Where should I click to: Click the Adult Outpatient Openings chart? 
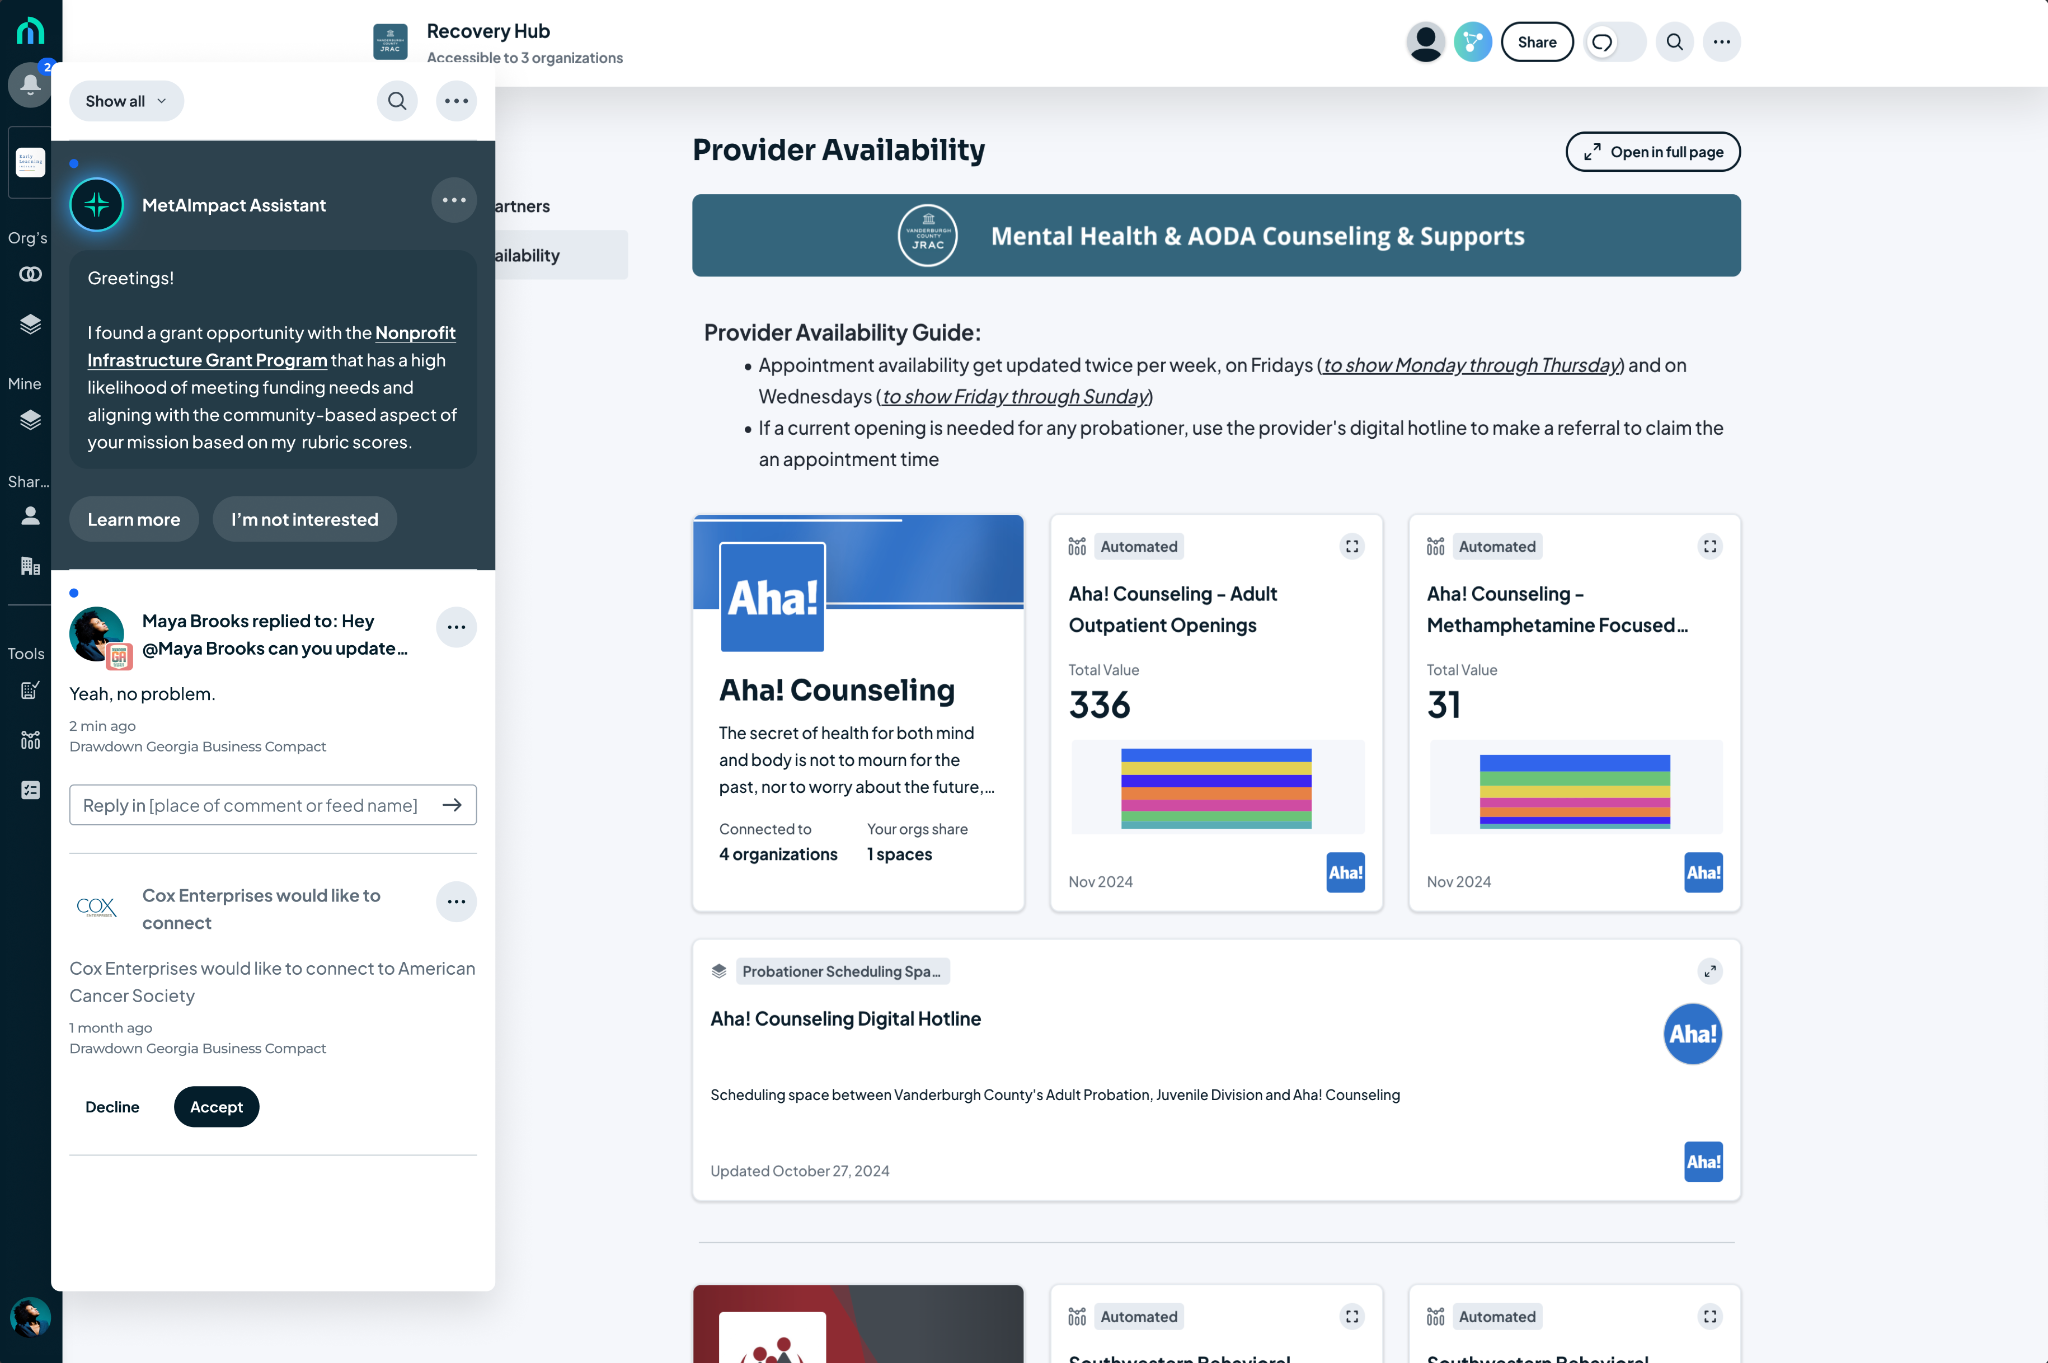tap(1217, 787)
